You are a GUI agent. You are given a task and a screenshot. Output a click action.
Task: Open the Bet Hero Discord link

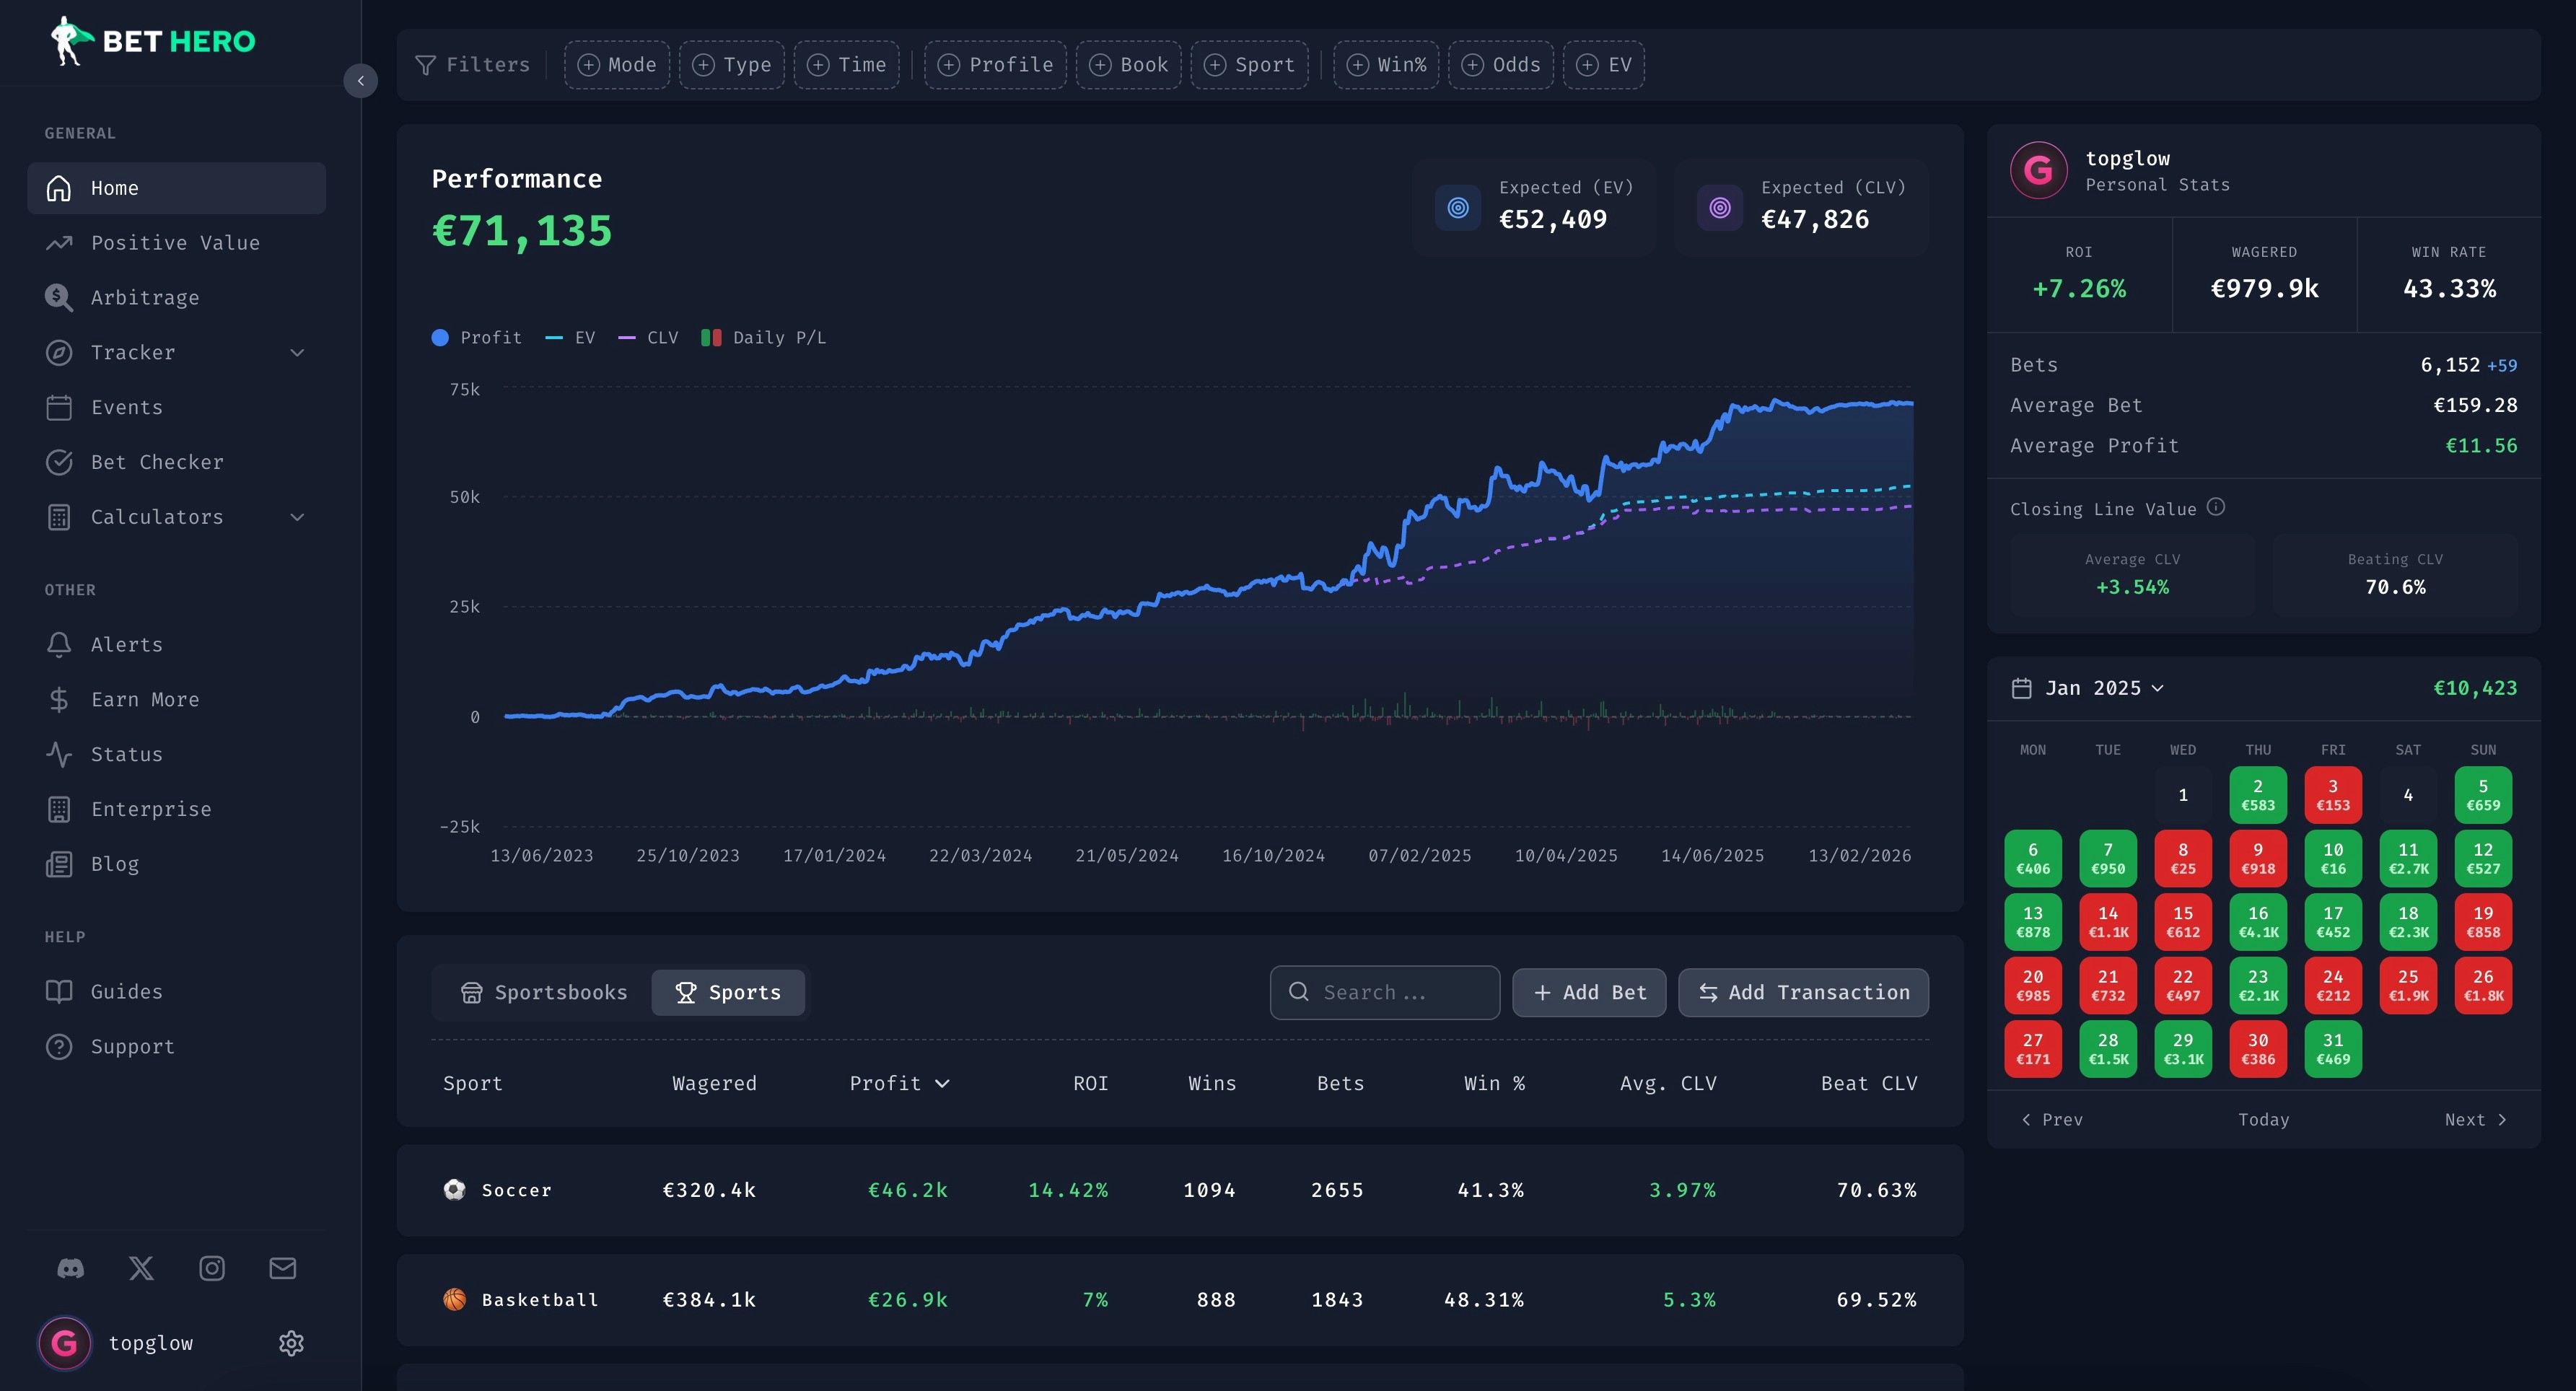point(70,1268)
